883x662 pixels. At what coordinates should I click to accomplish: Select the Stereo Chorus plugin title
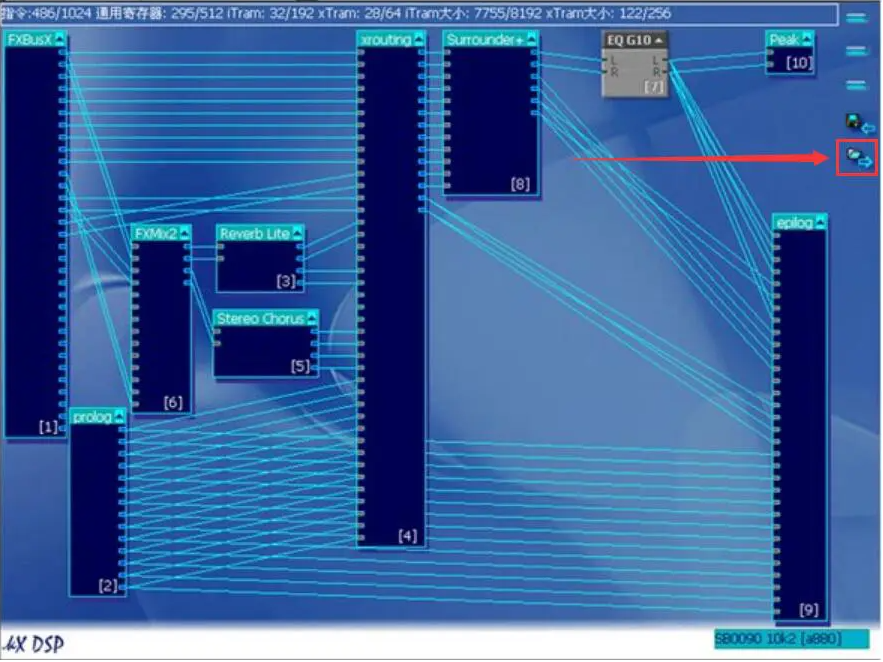[260, 319]
